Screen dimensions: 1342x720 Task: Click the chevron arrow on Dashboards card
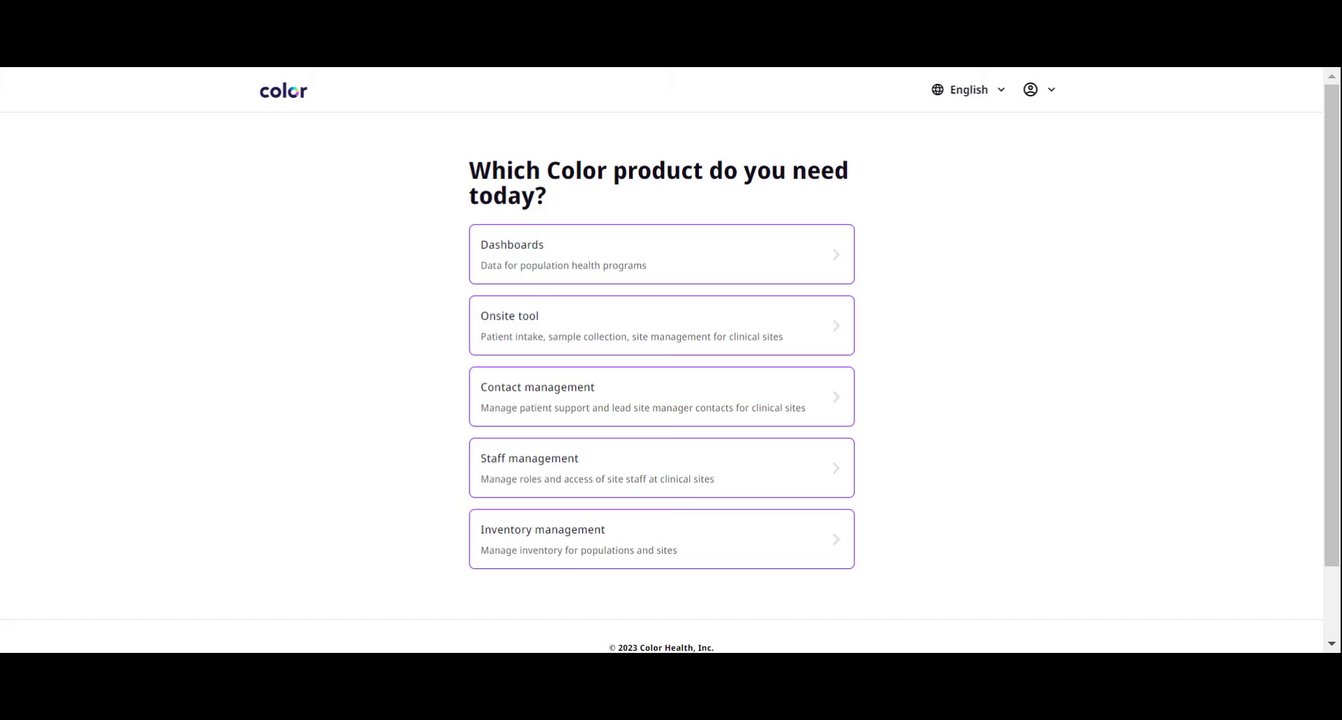click(836, 255)
